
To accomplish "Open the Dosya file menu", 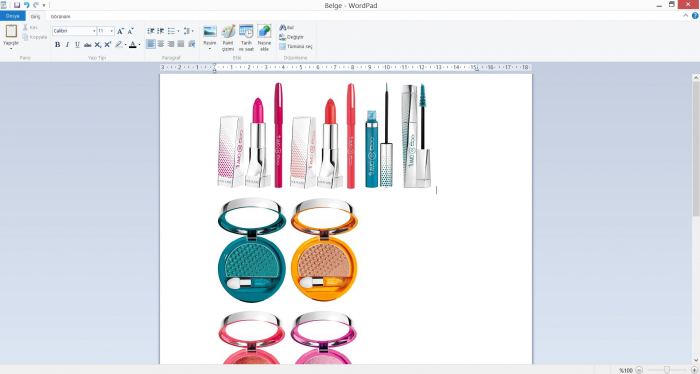I will pos(12,16).
